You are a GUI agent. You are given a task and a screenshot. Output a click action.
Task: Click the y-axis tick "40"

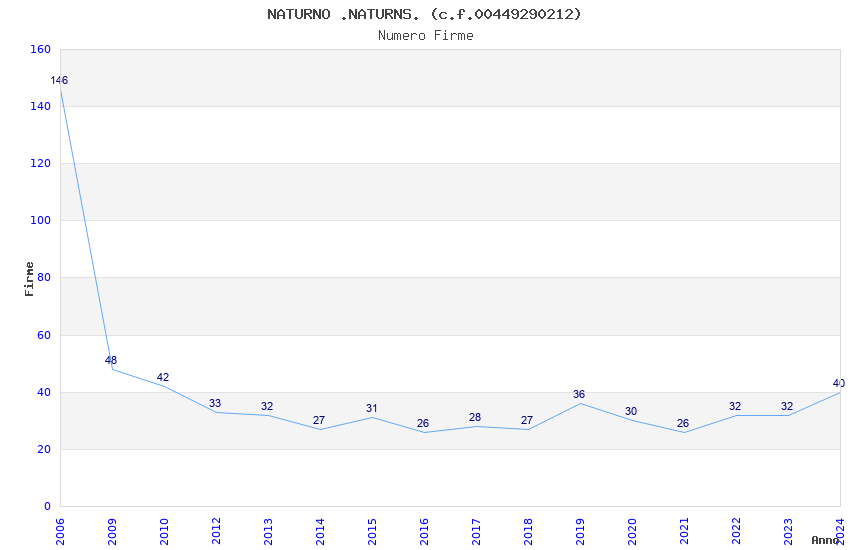click(x=44, y=392)
